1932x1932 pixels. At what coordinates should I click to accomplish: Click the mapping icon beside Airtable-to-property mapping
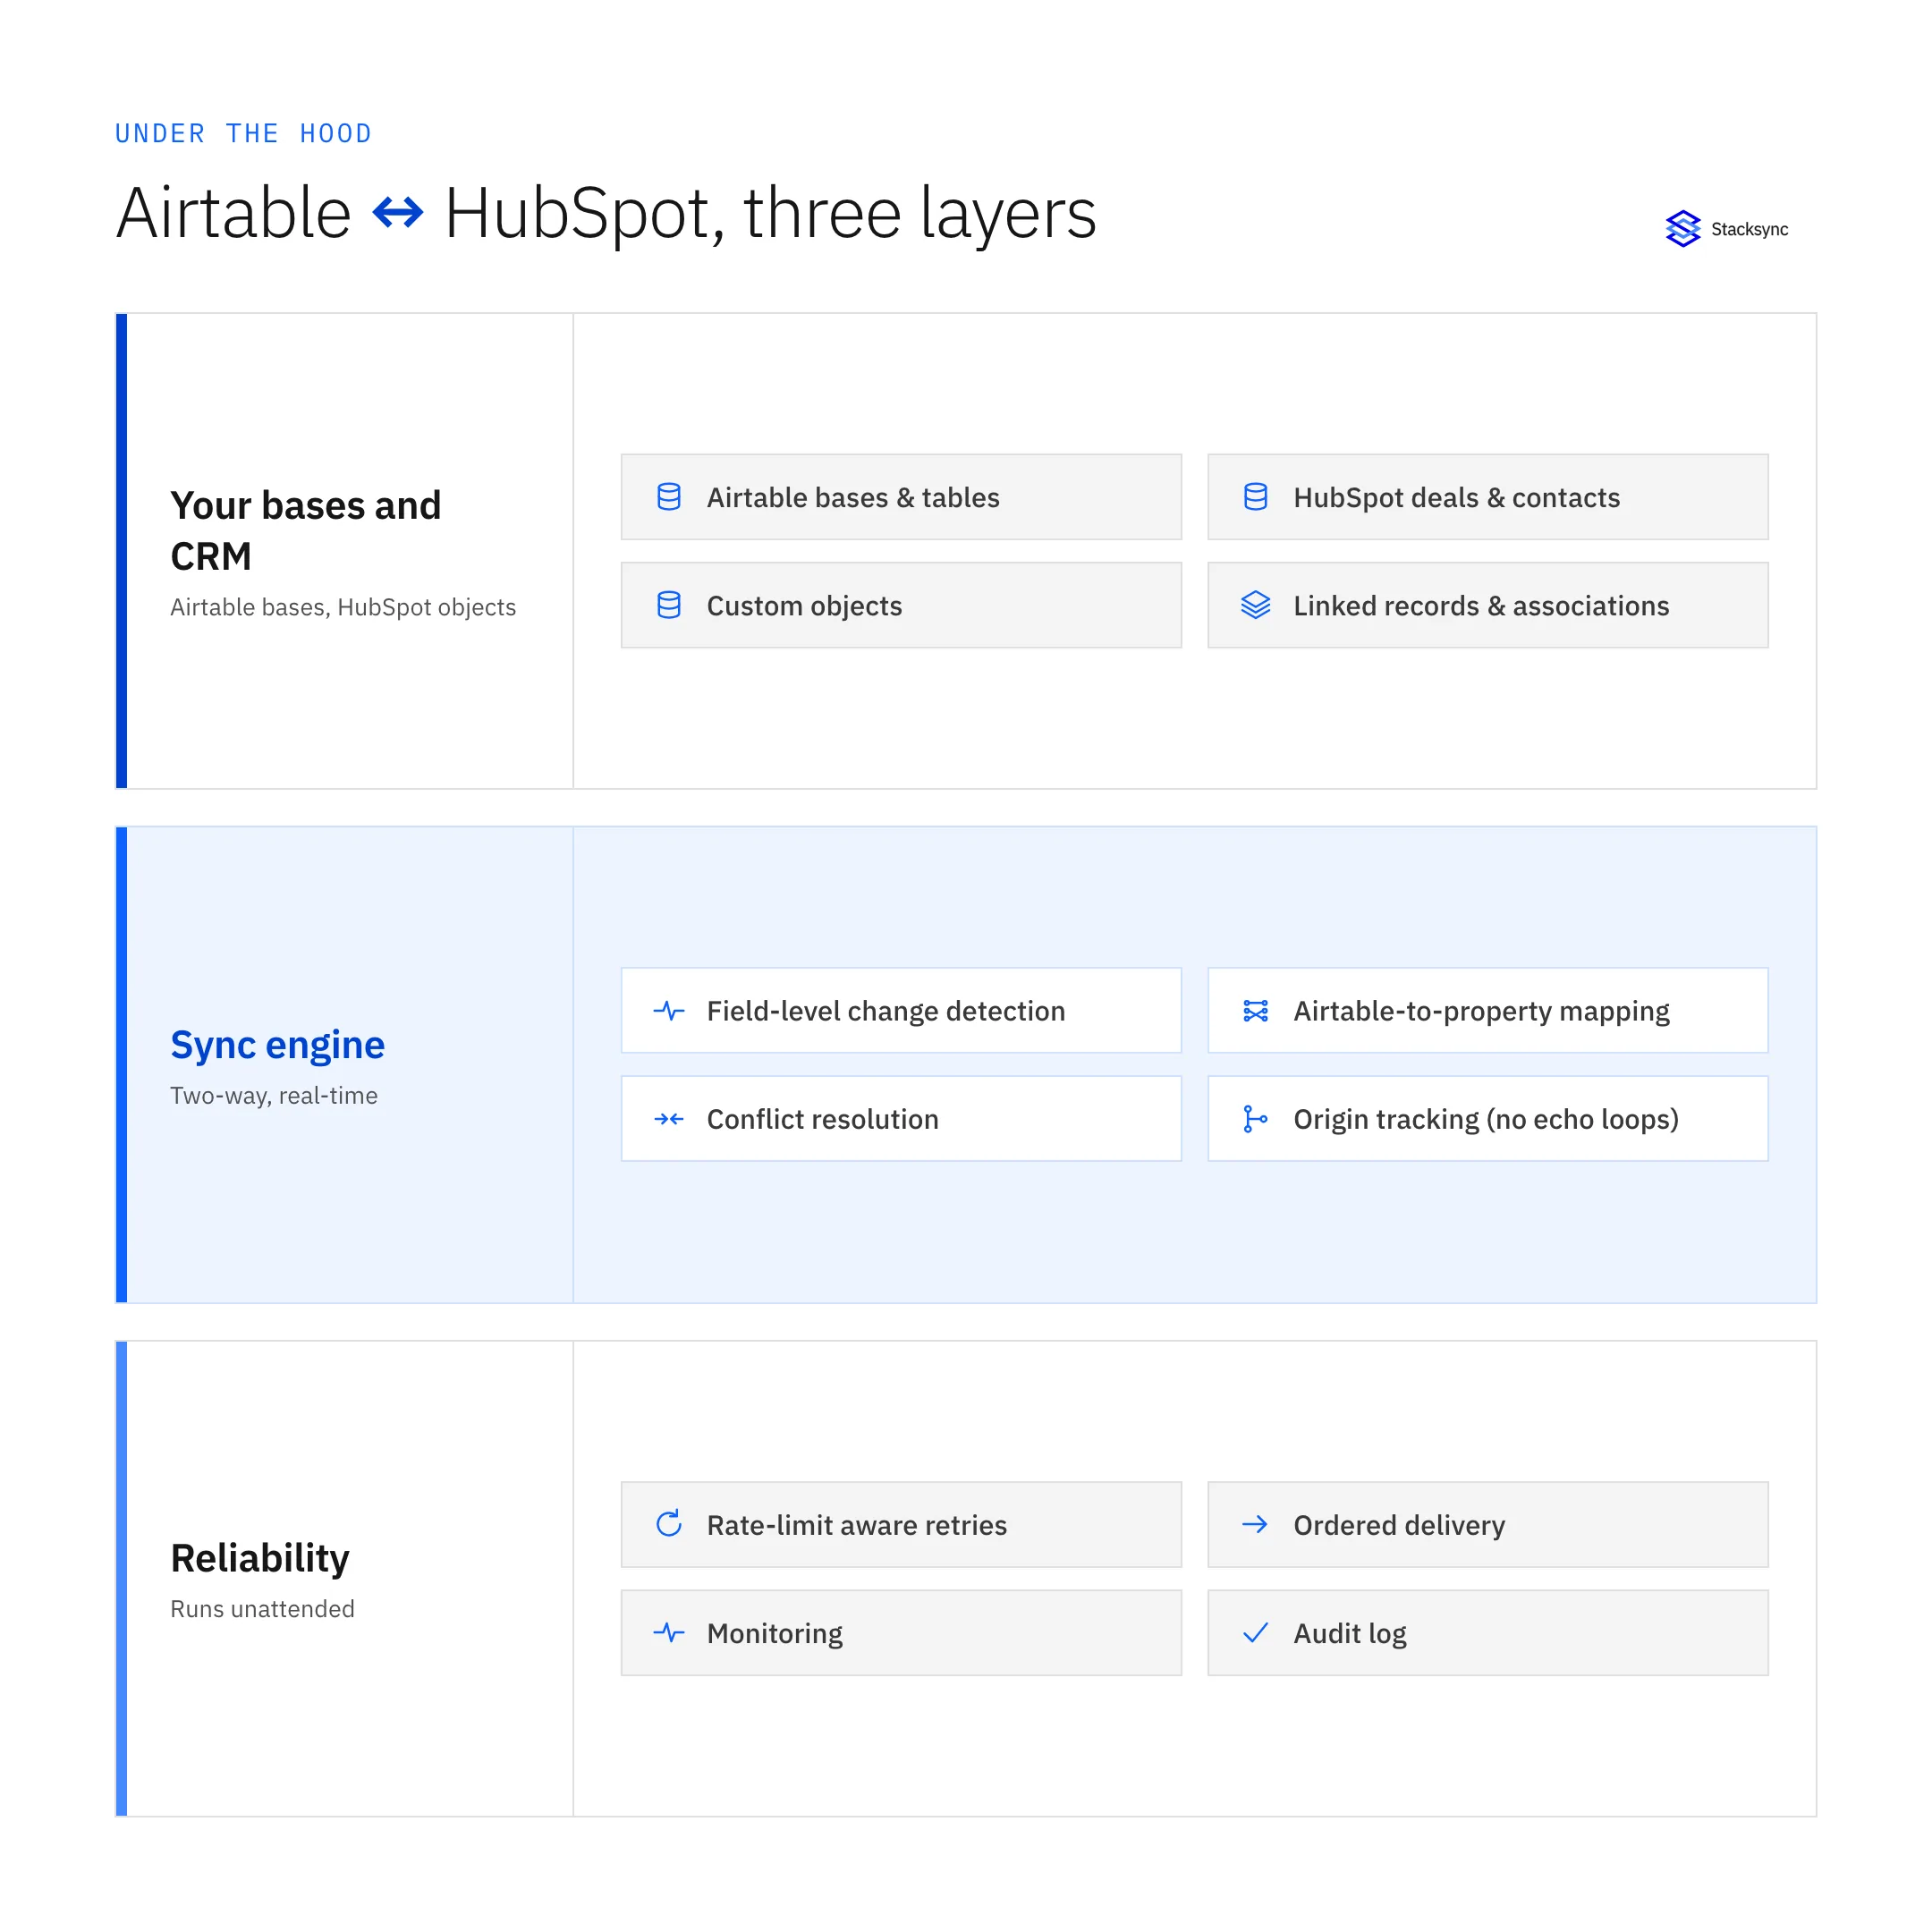(1255, 1011)
